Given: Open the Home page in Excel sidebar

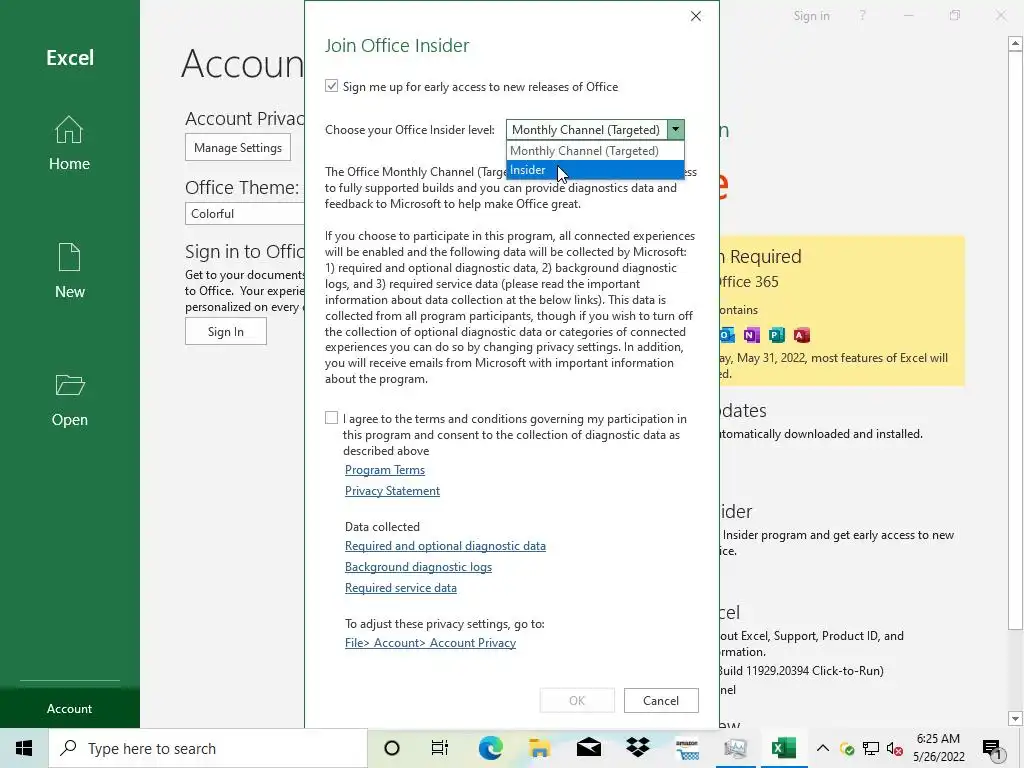Looking at the screenshot, I should tap(69, 143).
